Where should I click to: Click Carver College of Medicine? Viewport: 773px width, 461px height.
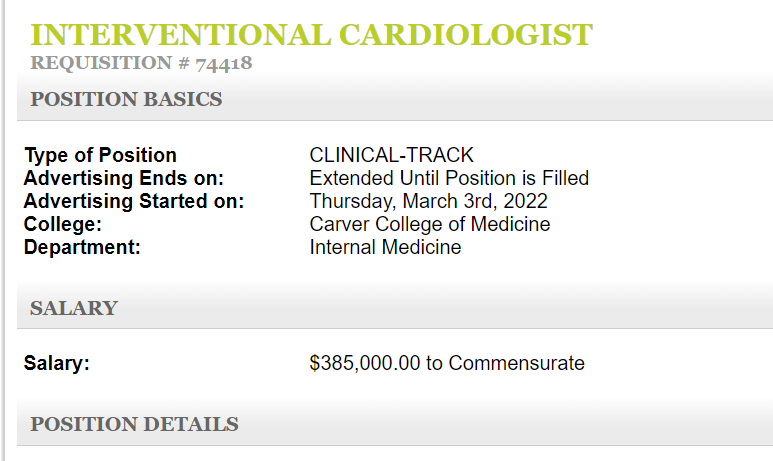pos(429,224)
